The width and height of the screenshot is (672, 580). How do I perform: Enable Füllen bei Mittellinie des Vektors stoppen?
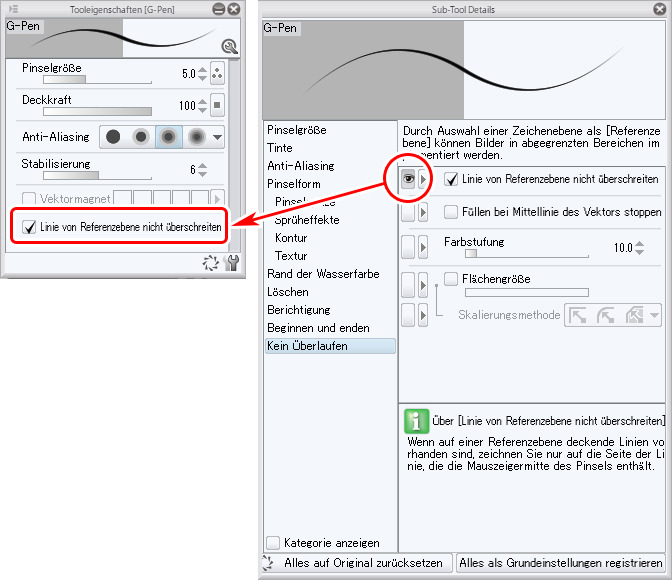pyautogui.click(x=451, y=212)
